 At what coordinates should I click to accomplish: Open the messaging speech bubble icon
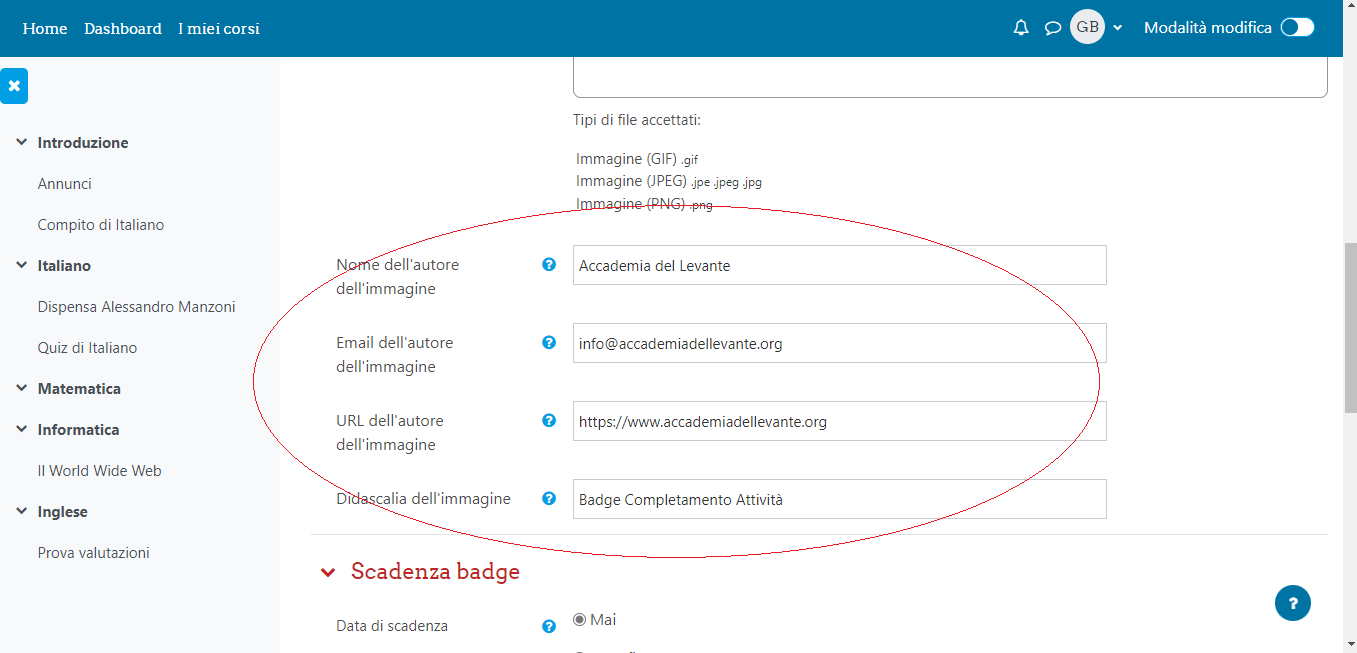[x=1053, y=28]
